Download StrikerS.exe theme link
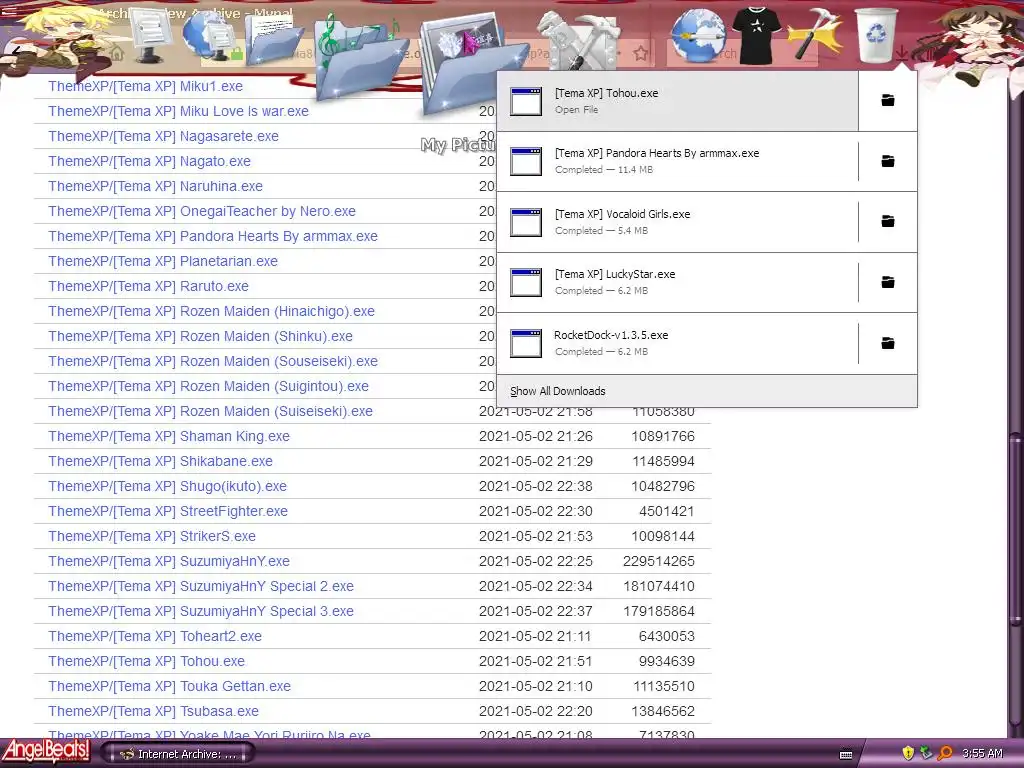 coord(152,536)
